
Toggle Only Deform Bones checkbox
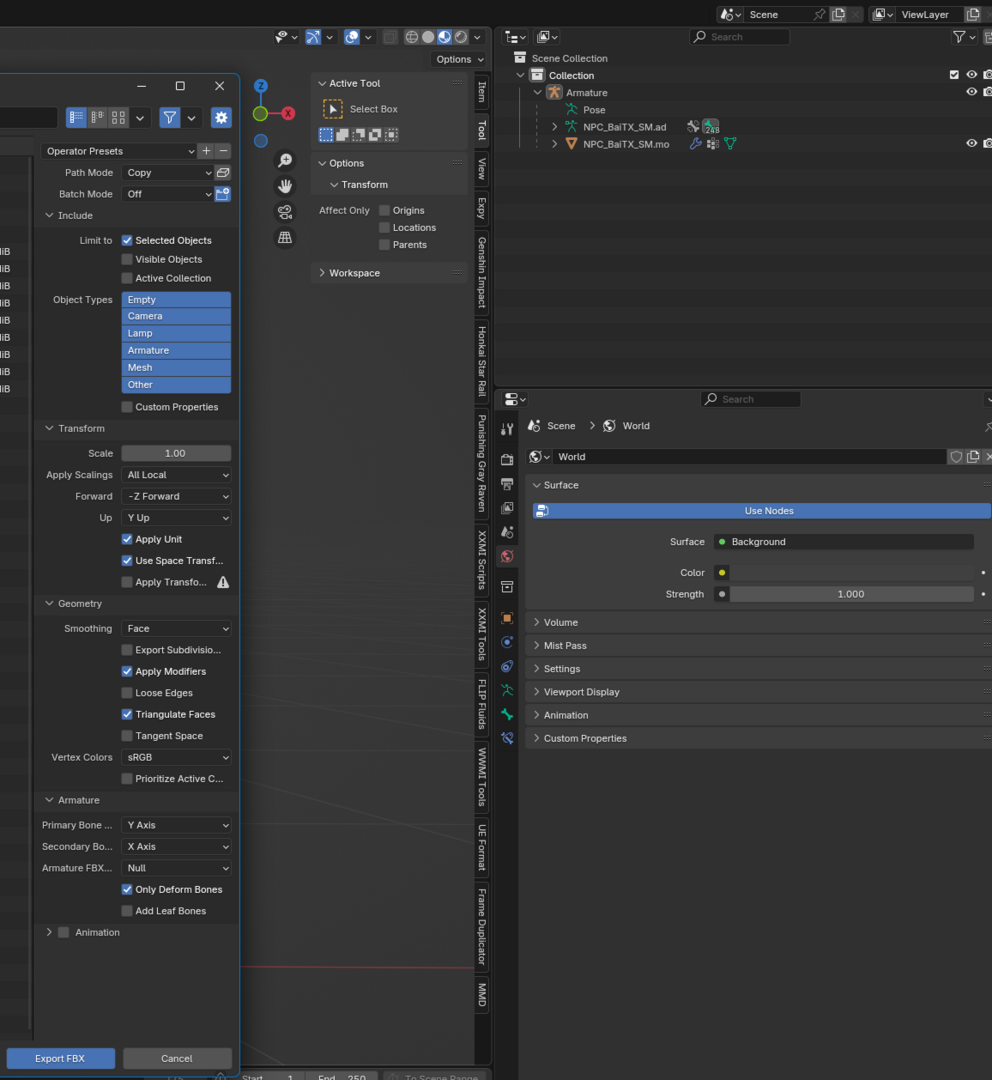127,889
